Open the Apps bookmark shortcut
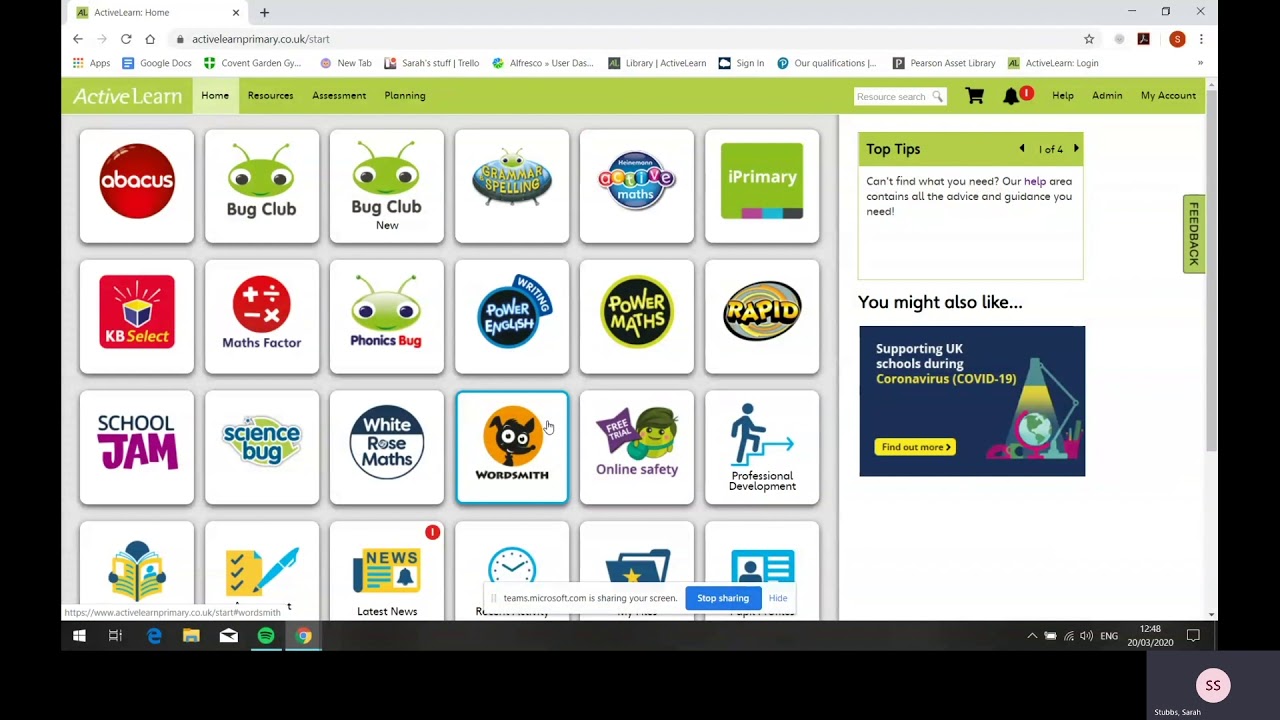Viewport: 1280px width, 720px height. pyautogui.click(x=91, y=63)
